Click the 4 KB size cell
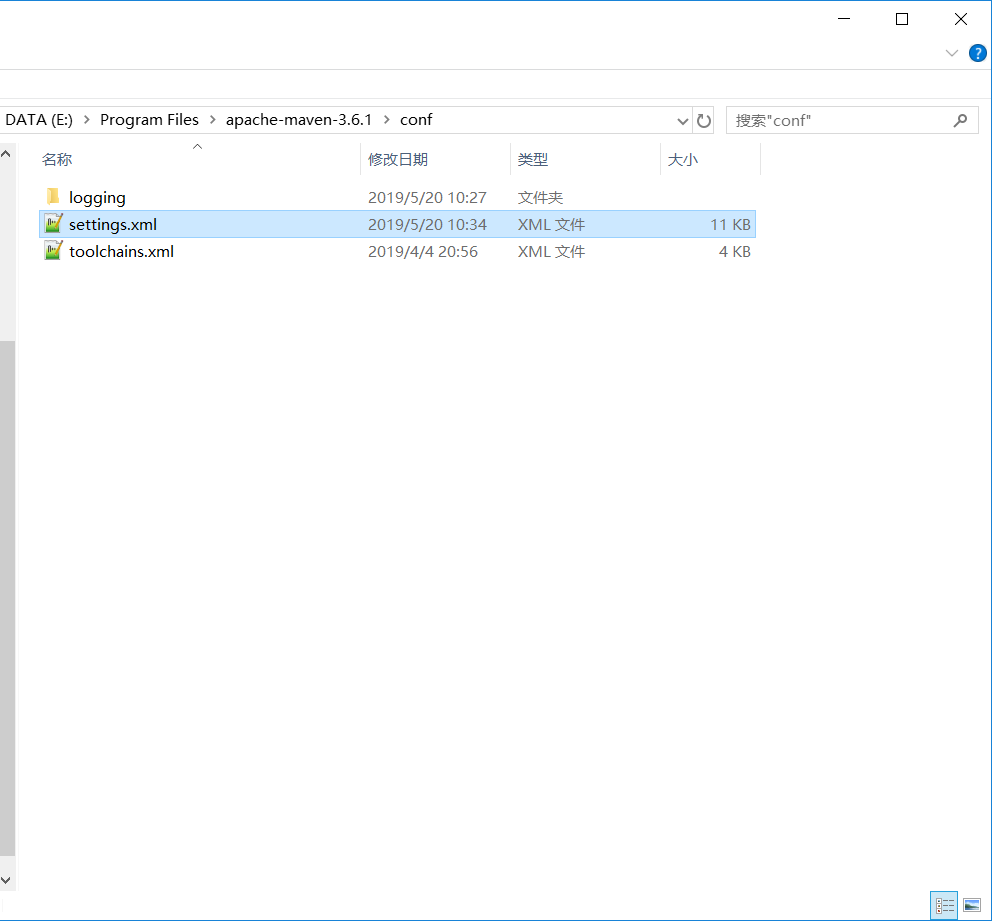Screen dimensions: 992x921 tap(735, 251)
